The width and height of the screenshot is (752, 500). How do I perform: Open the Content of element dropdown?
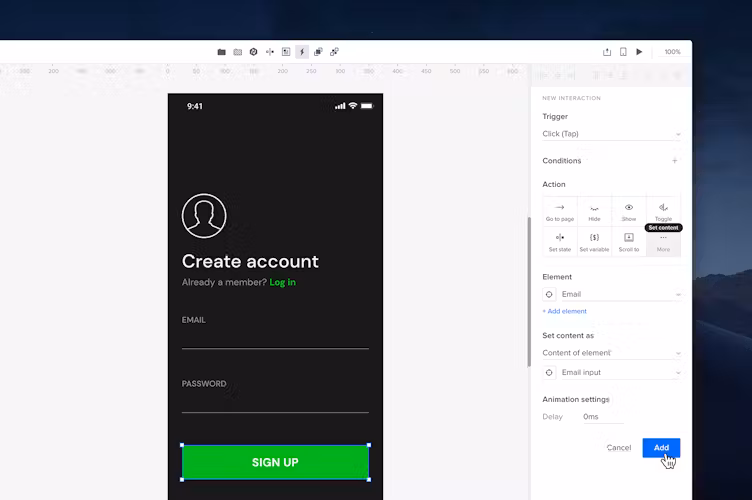(611, 353)
